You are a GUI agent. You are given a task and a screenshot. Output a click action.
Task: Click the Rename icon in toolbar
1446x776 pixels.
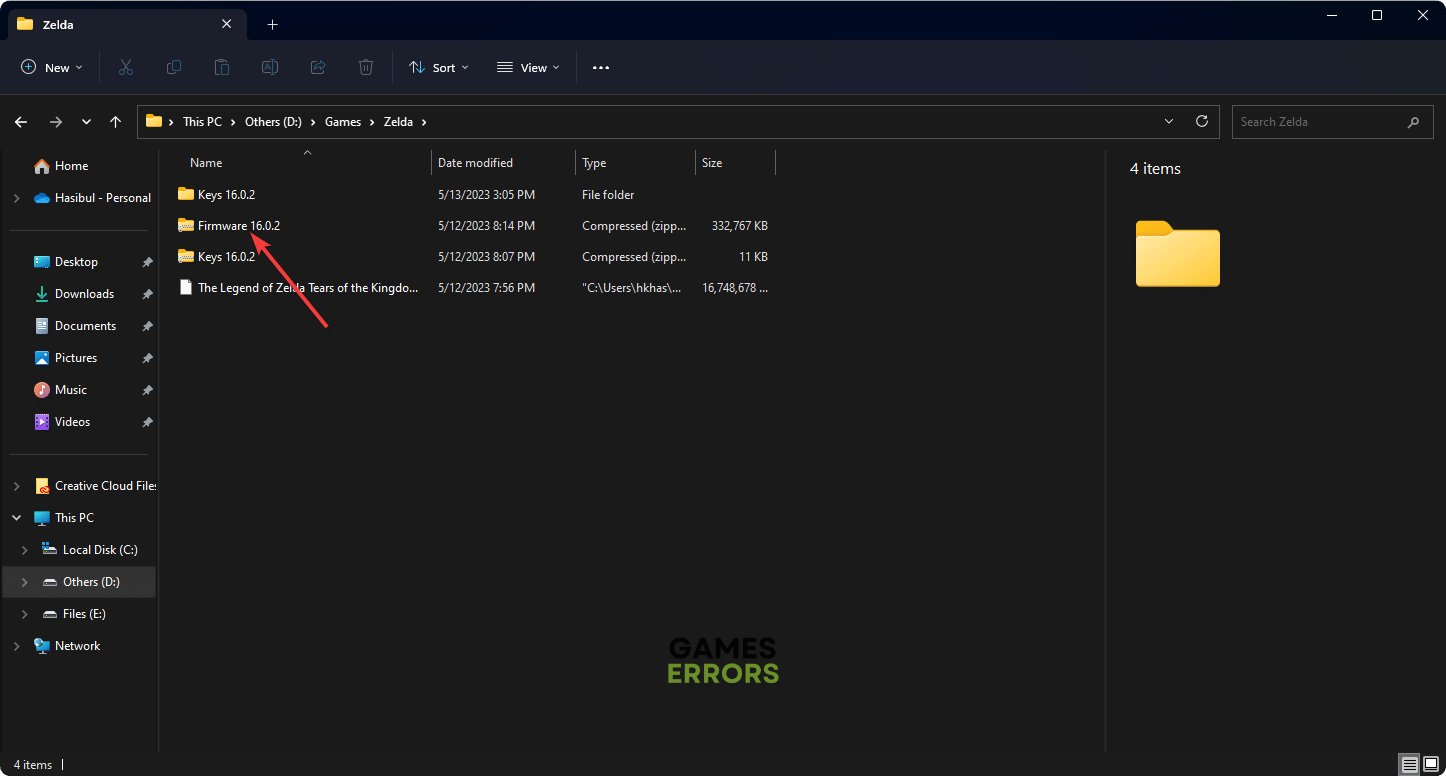click(x=270, y=67)
